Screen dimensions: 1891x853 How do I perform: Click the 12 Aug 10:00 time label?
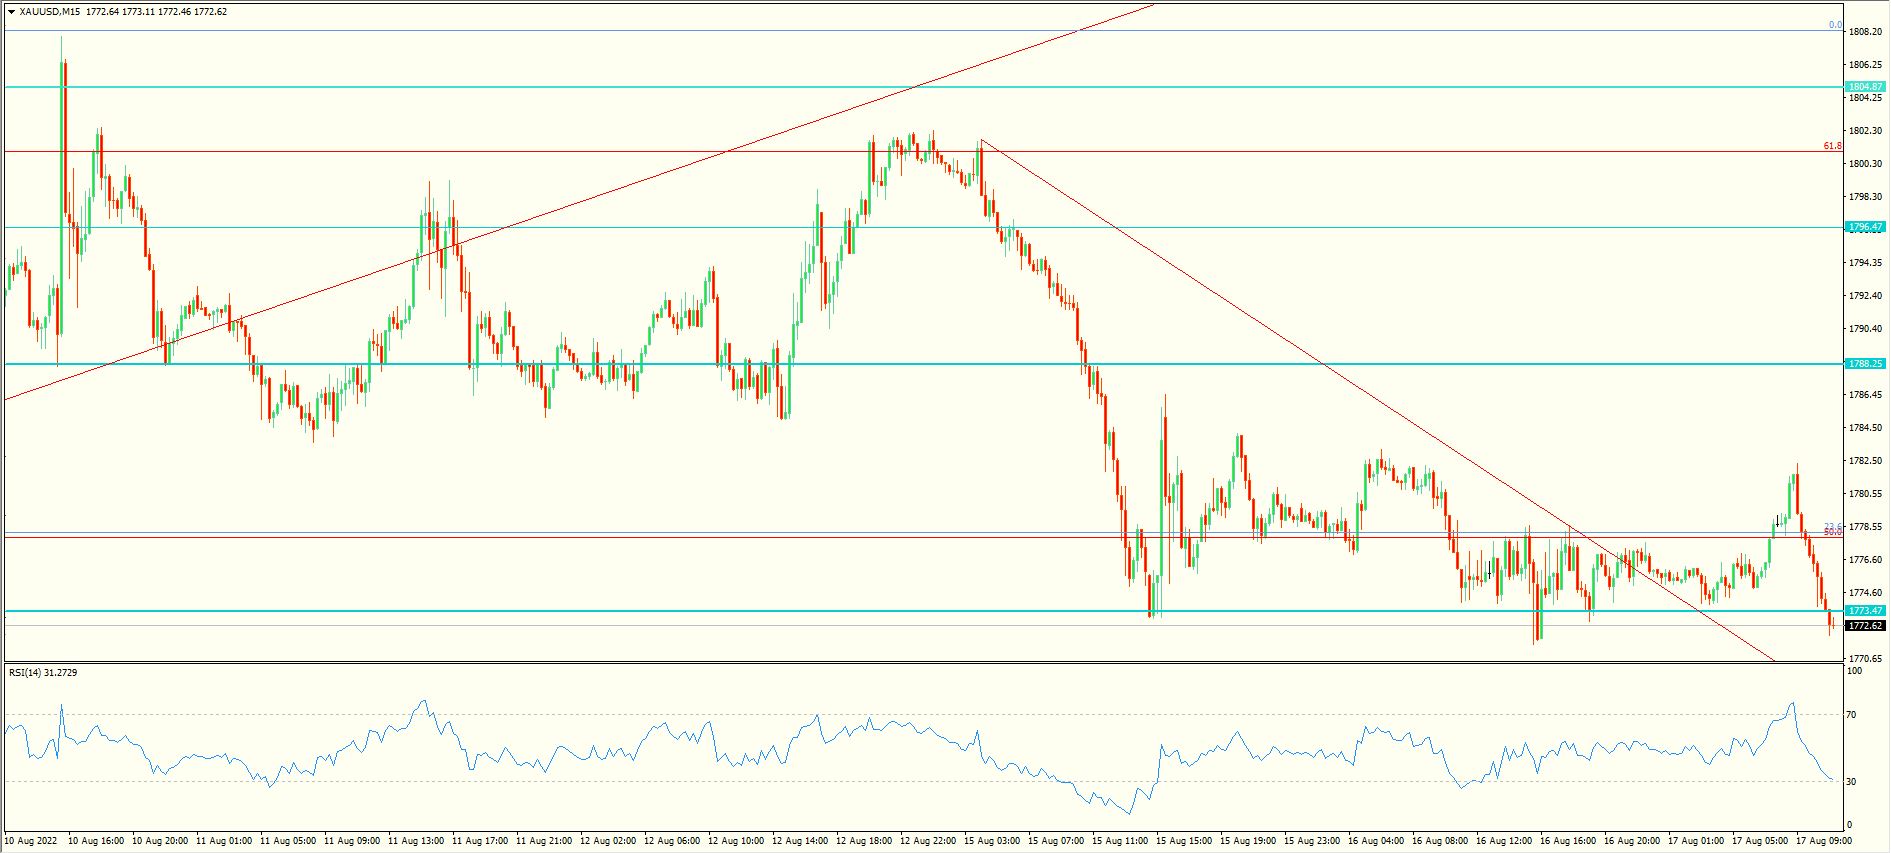(x=736, y=841)
